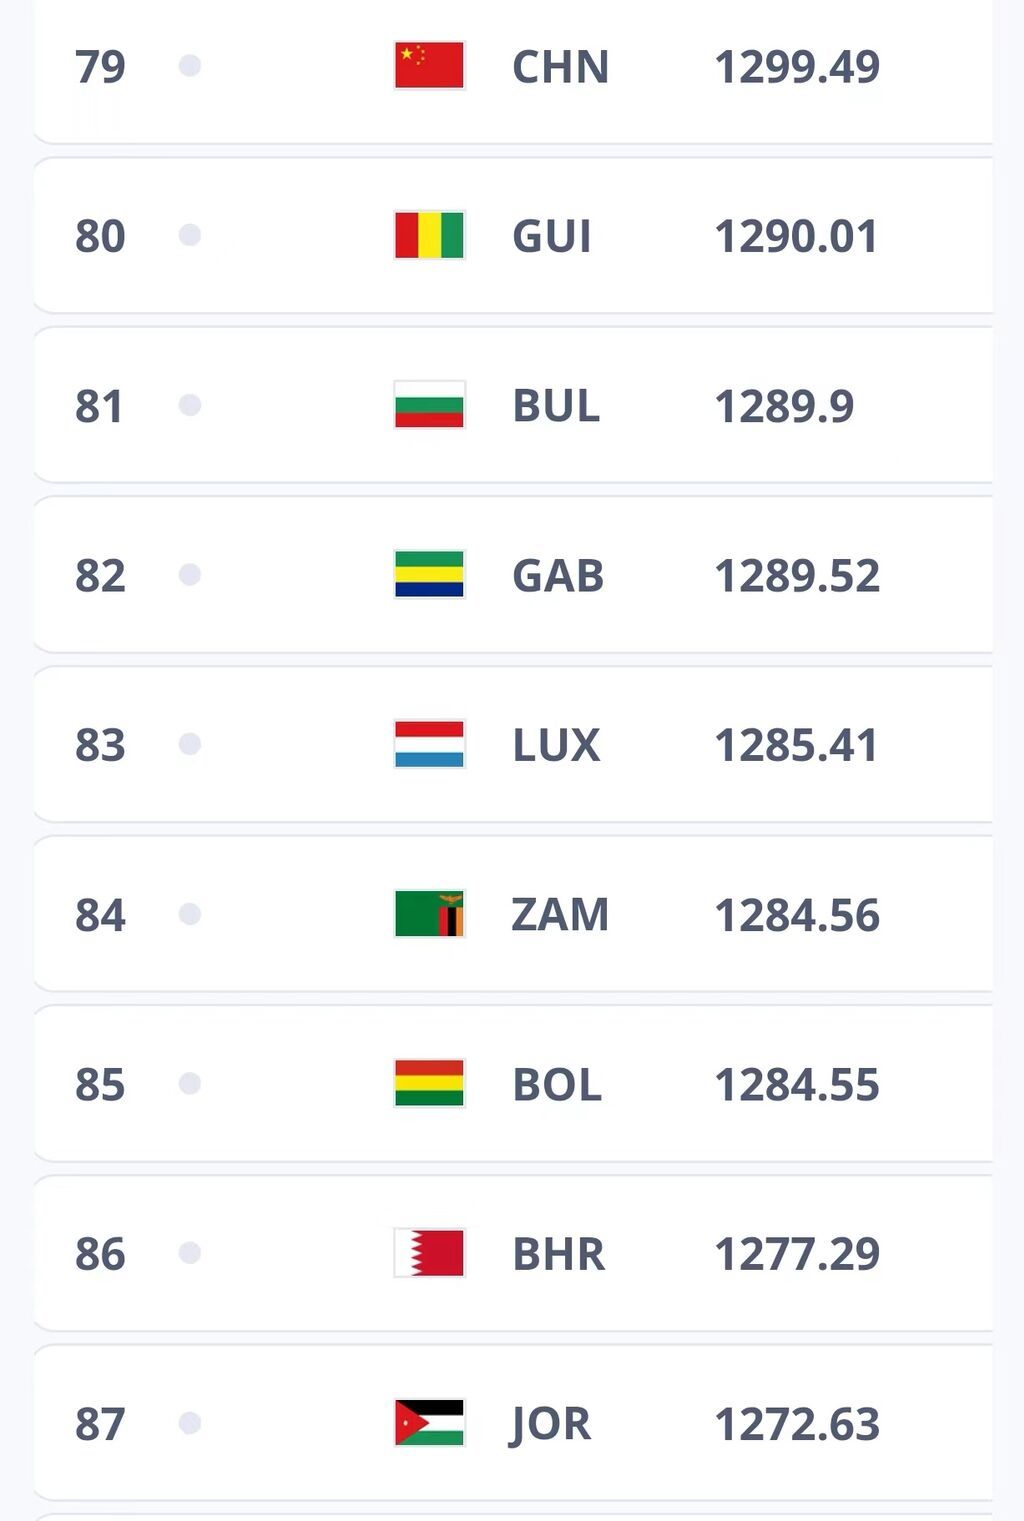1024x1521 pixels.
Task: Click the Bolivia flag icon
Action: (429, 1084)
